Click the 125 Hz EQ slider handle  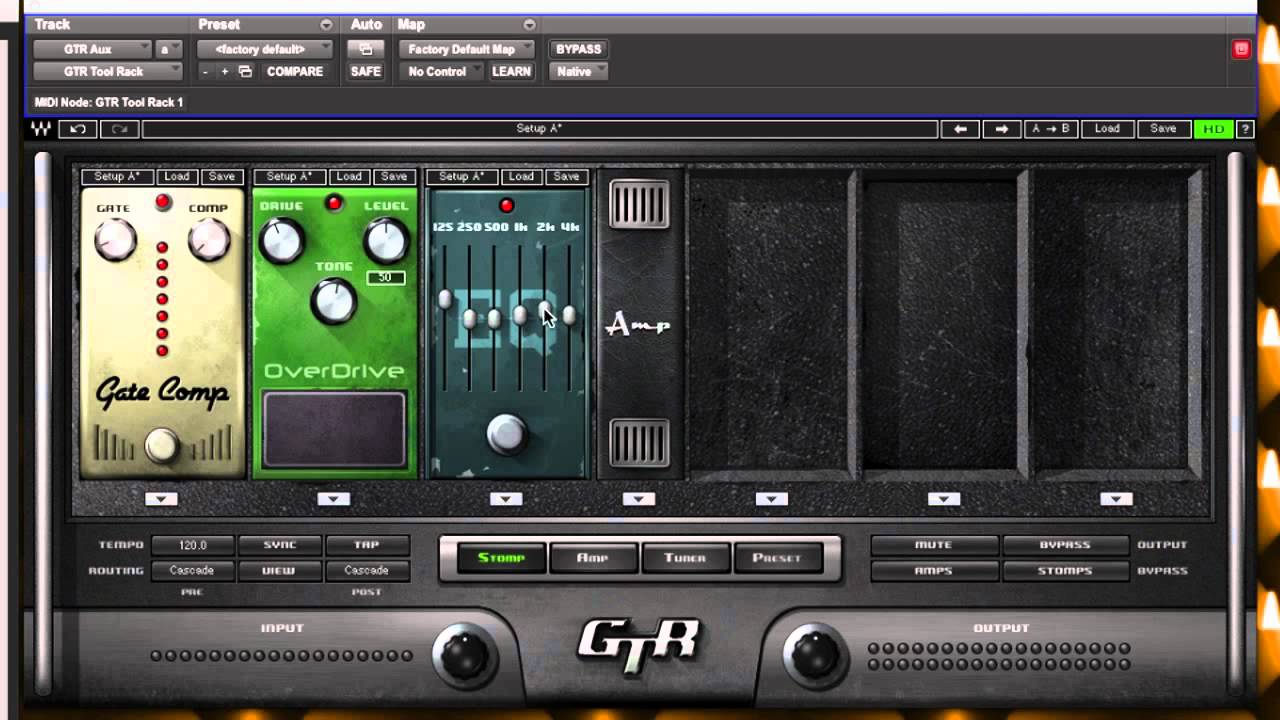tap(445, 299)
